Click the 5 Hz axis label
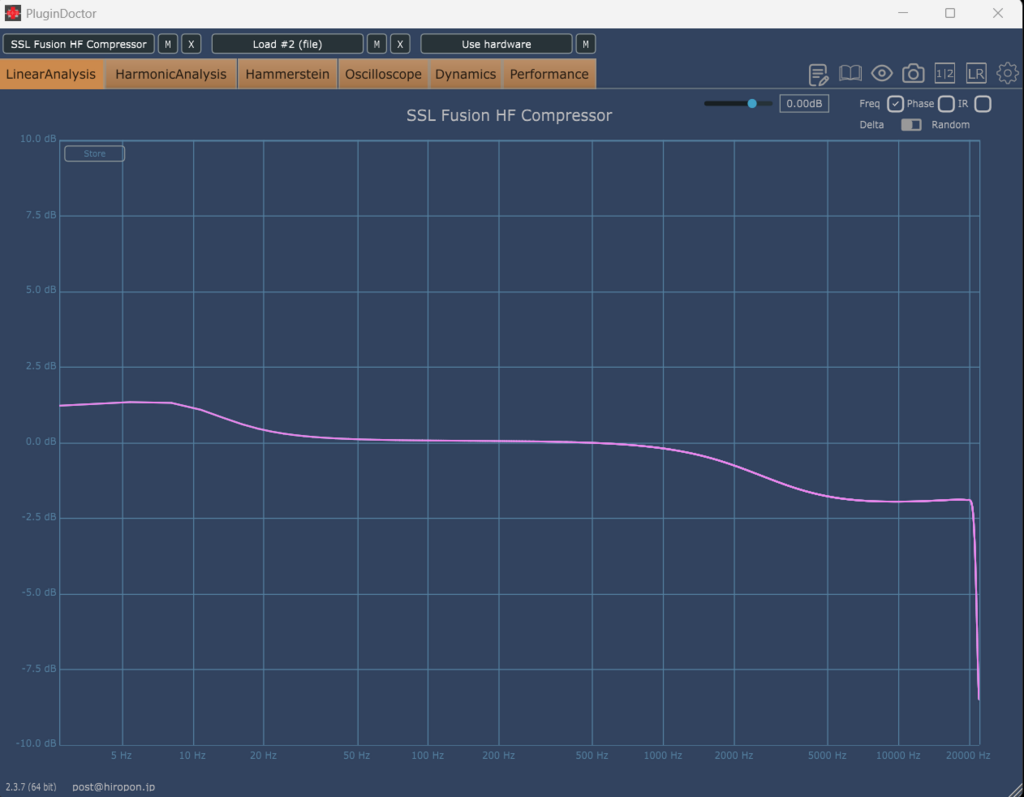 coord(121,755)
